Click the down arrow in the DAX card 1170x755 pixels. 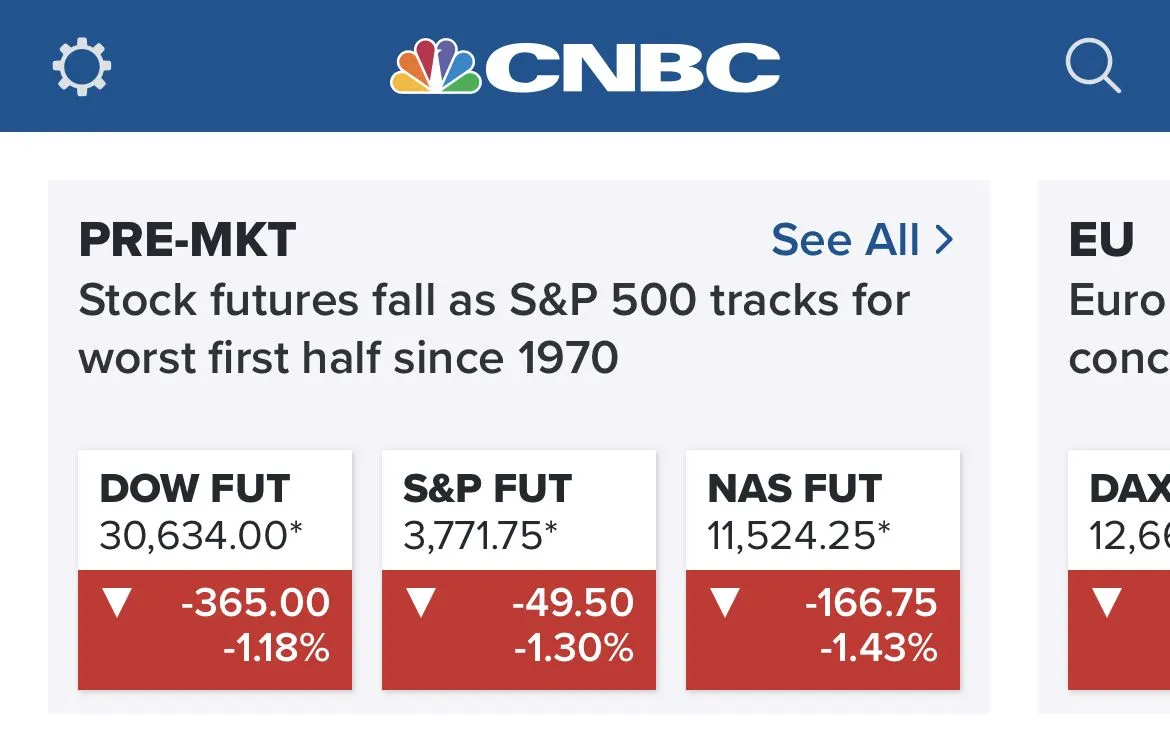tap(1107, 602)
